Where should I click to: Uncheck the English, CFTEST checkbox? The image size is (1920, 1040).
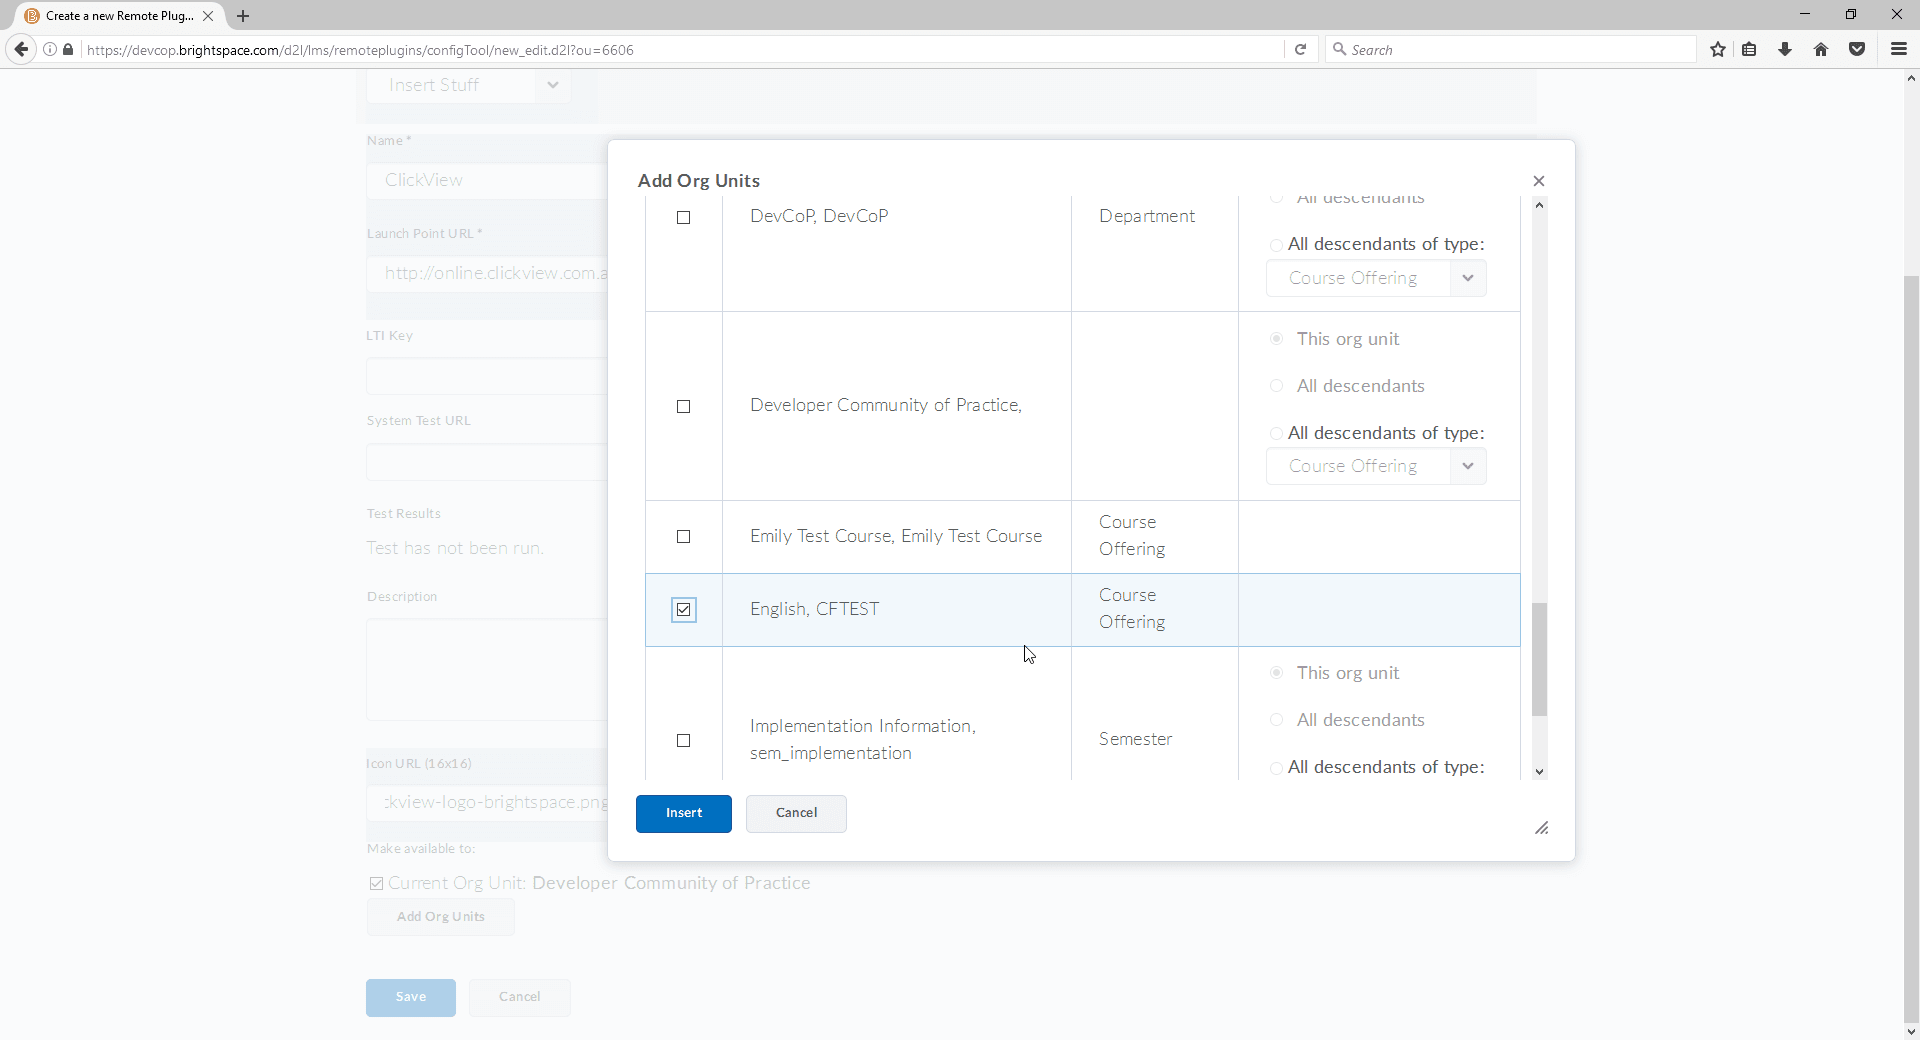point(684,610)
